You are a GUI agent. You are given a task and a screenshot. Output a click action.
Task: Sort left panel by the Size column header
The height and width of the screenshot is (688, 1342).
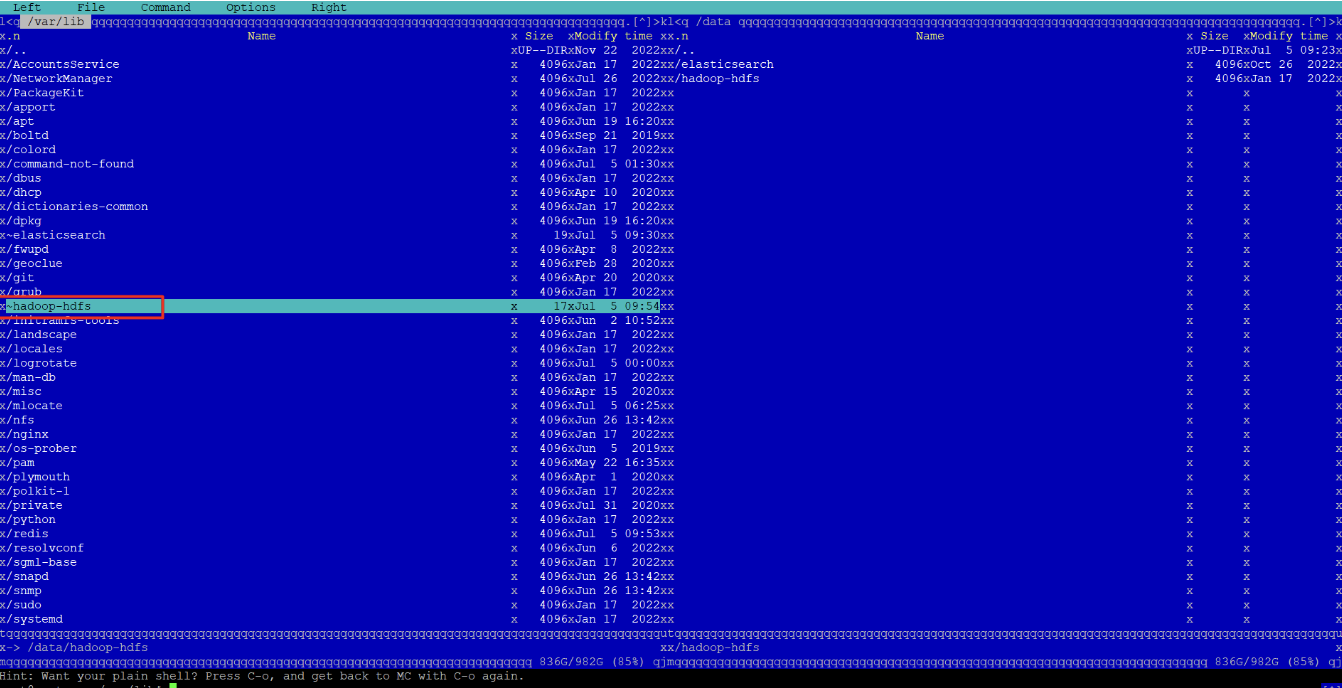click(x=539, y=36)
